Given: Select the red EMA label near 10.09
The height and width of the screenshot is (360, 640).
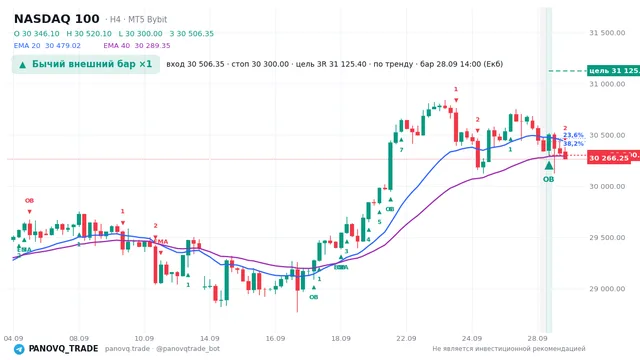Looking at the screenshot, I should click(x=162, y=242).
